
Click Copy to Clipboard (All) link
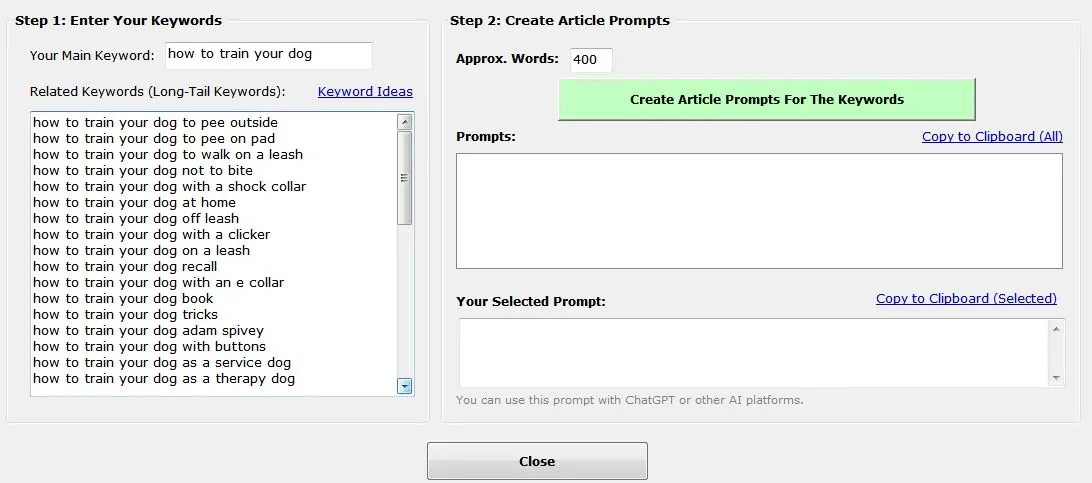point(992,136)
